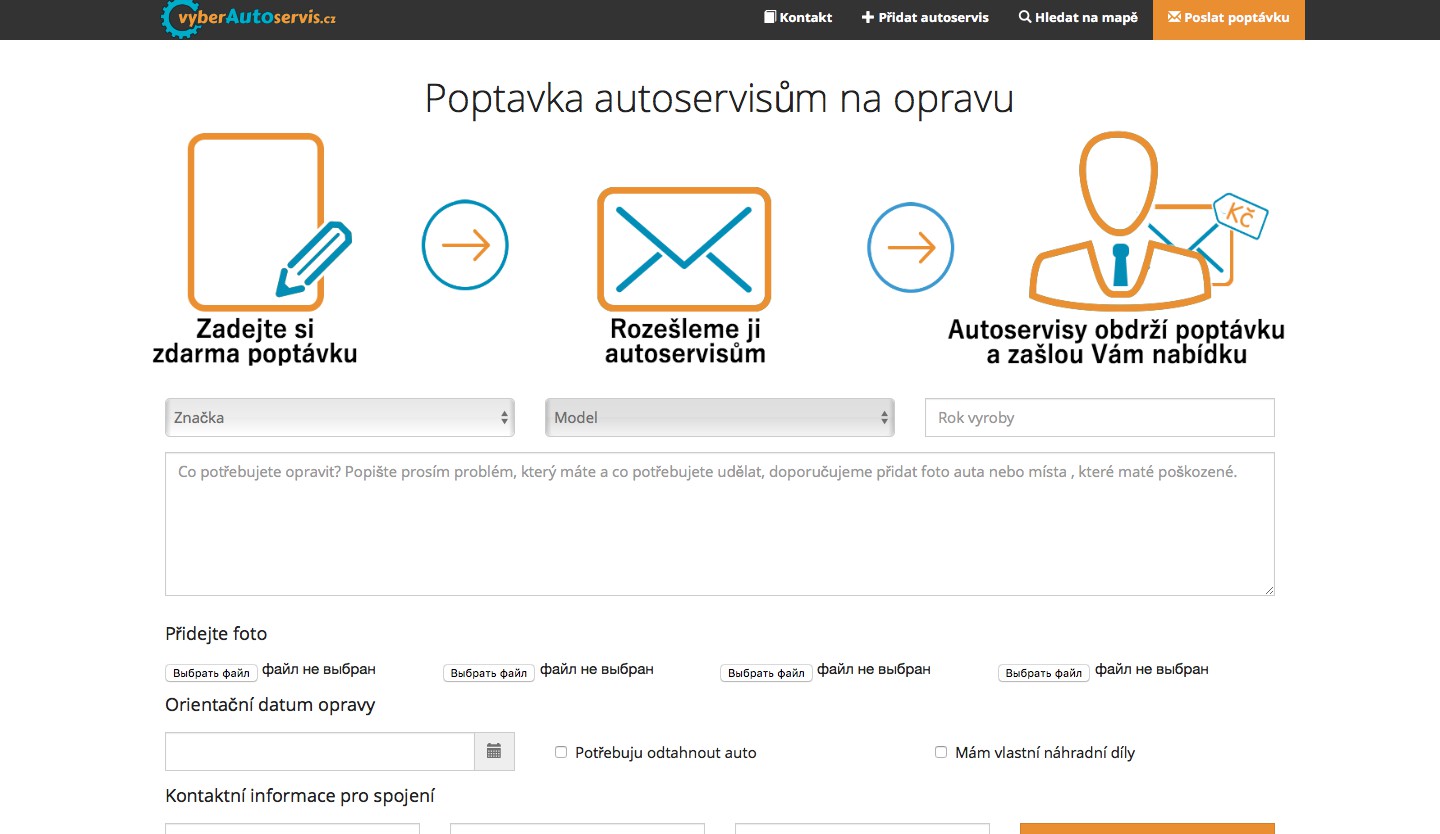Open the Model dropdown
The image size is (1440, 834).
(720, 418)
